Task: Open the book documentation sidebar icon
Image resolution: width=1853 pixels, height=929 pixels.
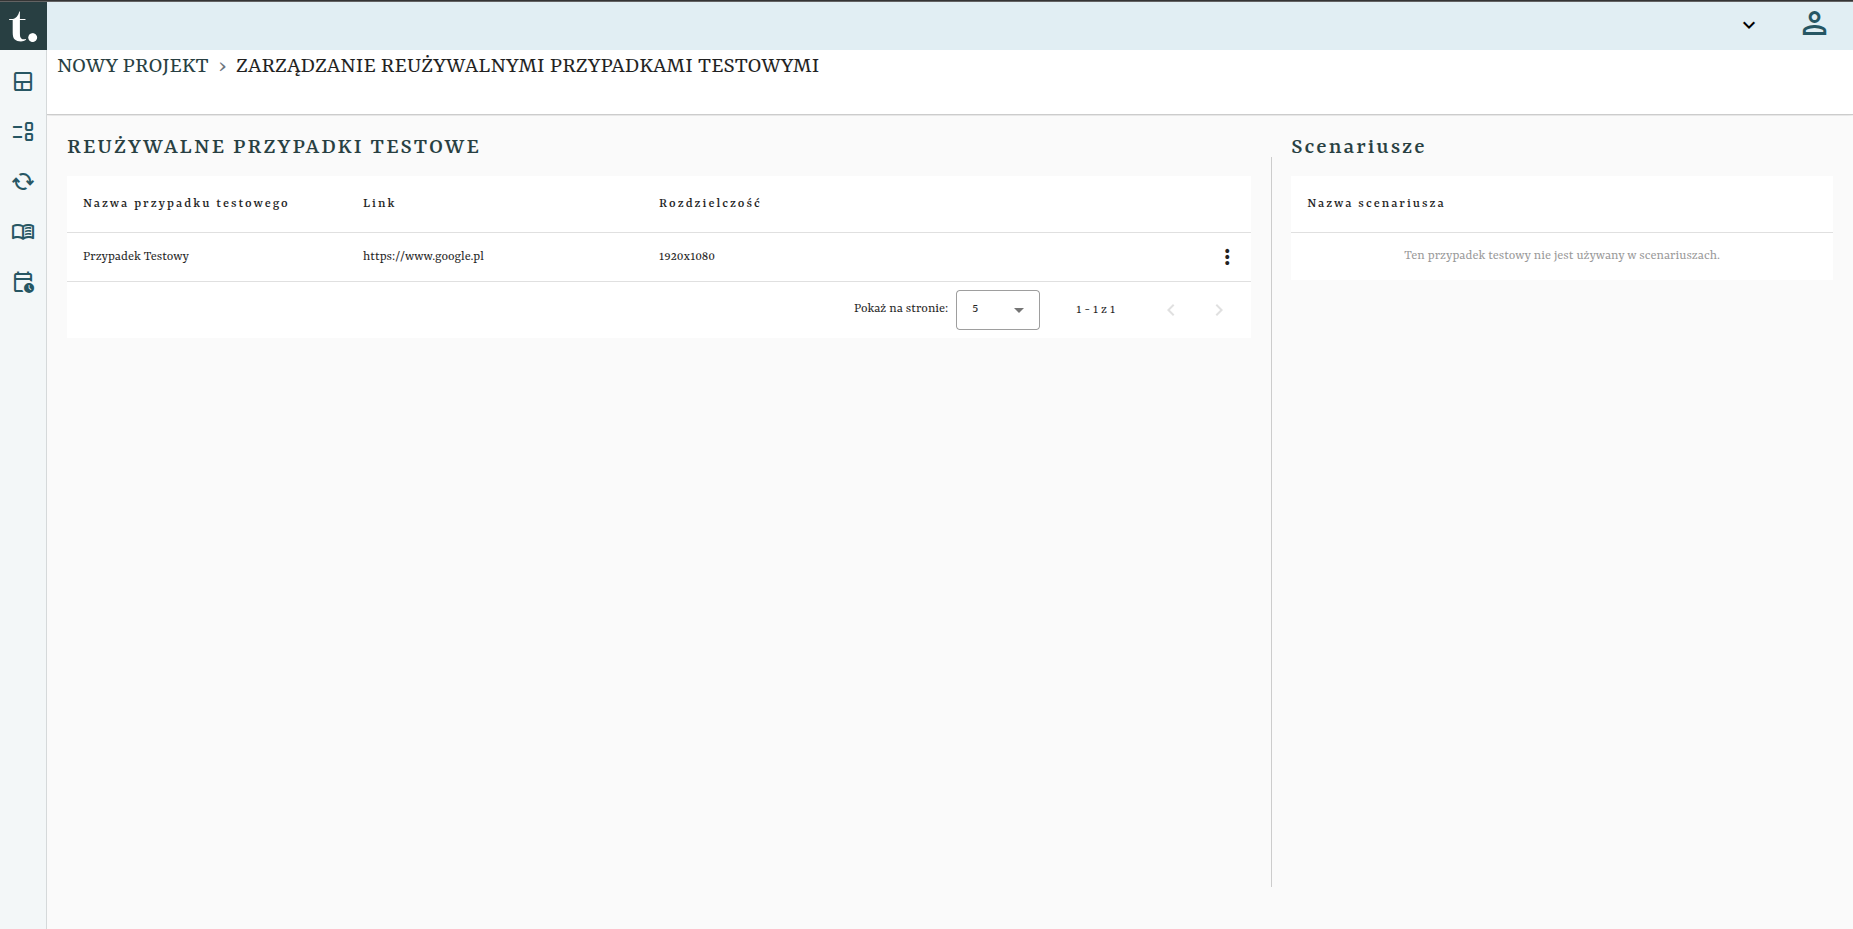Action: [23, 232]
